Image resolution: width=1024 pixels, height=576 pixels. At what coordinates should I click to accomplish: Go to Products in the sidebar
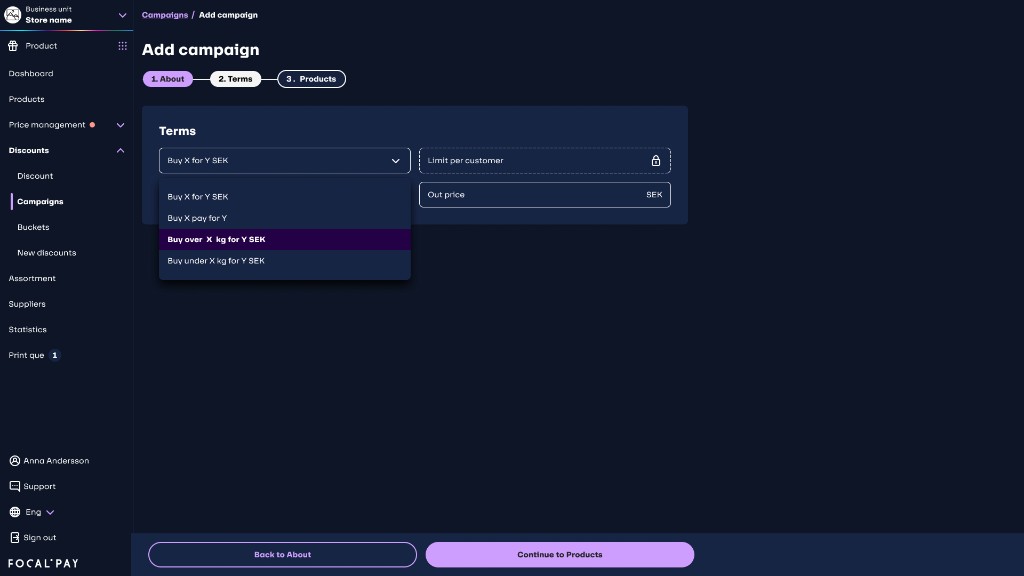tap(27, 99)
